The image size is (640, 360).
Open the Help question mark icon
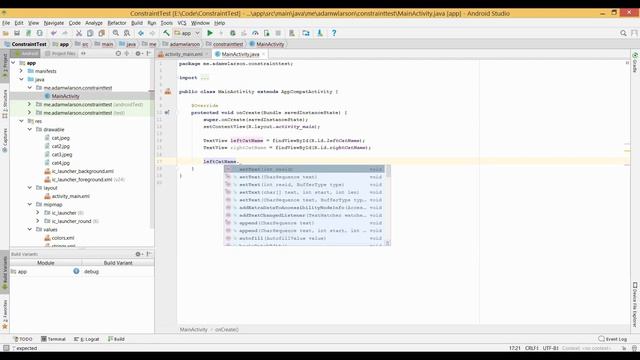[x=334, y=33]
